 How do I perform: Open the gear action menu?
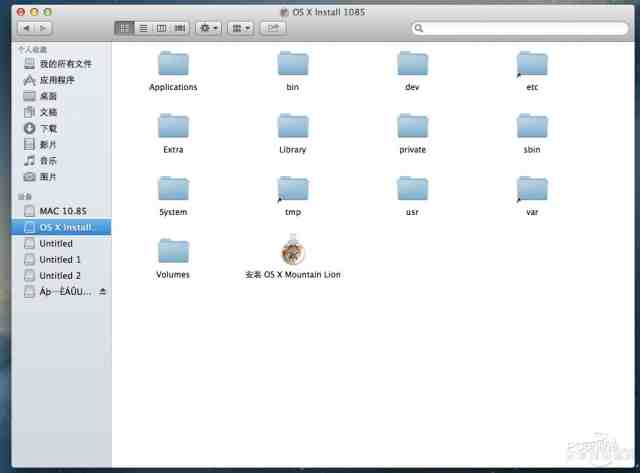[208, 28]
